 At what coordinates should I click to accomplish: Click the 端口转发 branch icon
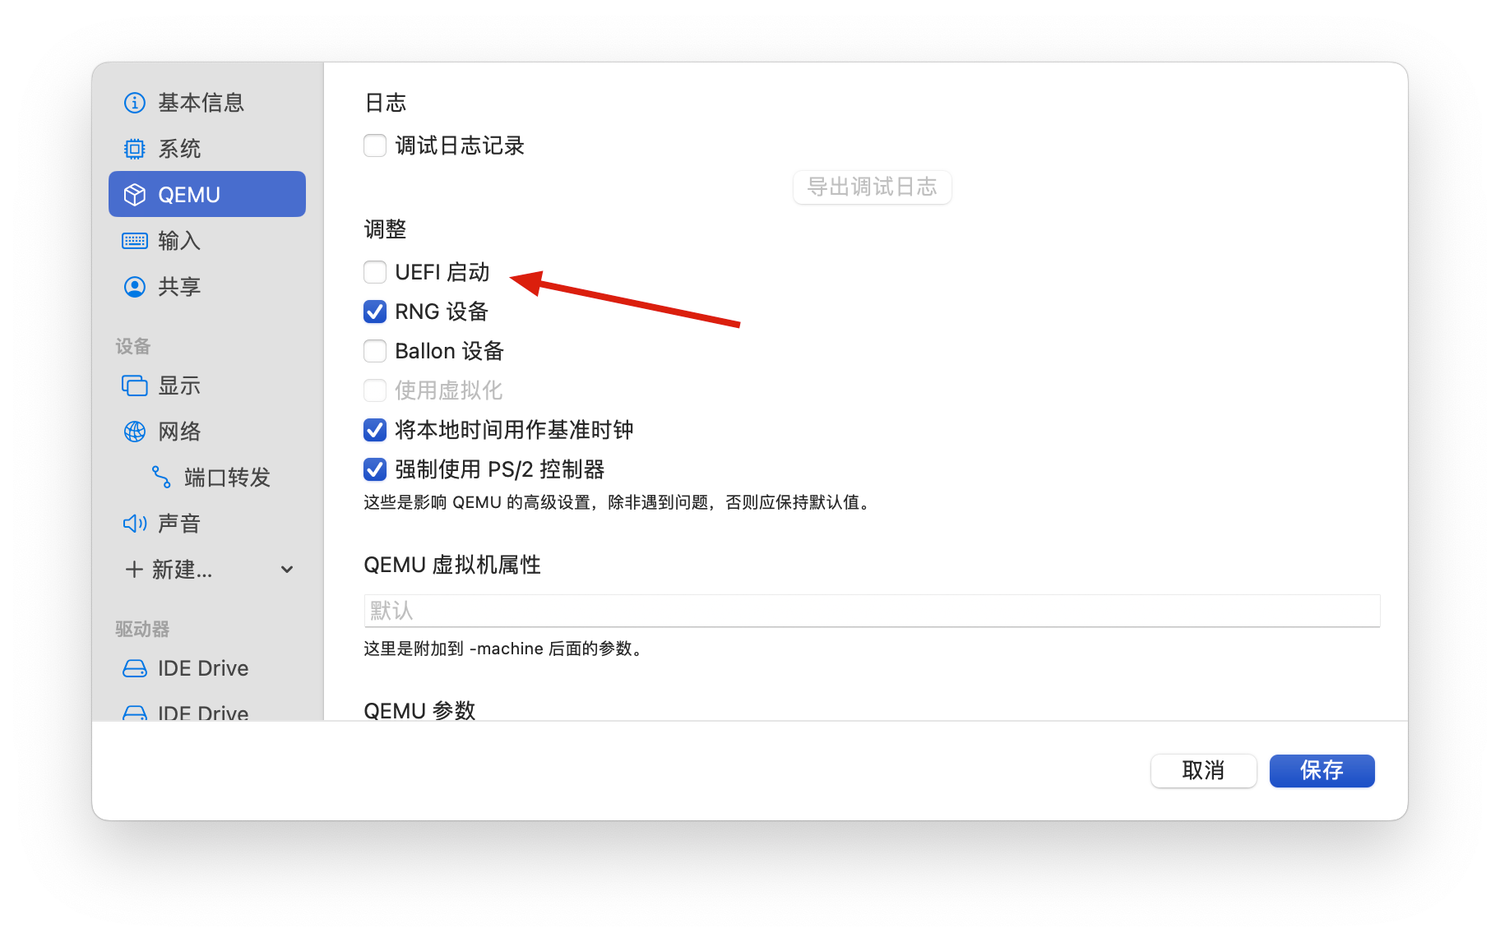161,478
